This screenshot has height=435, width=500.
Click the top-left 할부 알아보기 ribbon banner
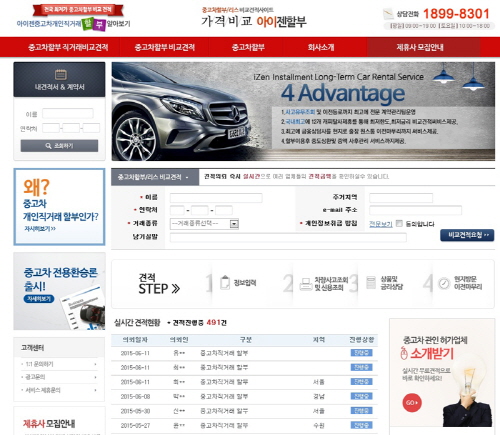pos(74,18)
